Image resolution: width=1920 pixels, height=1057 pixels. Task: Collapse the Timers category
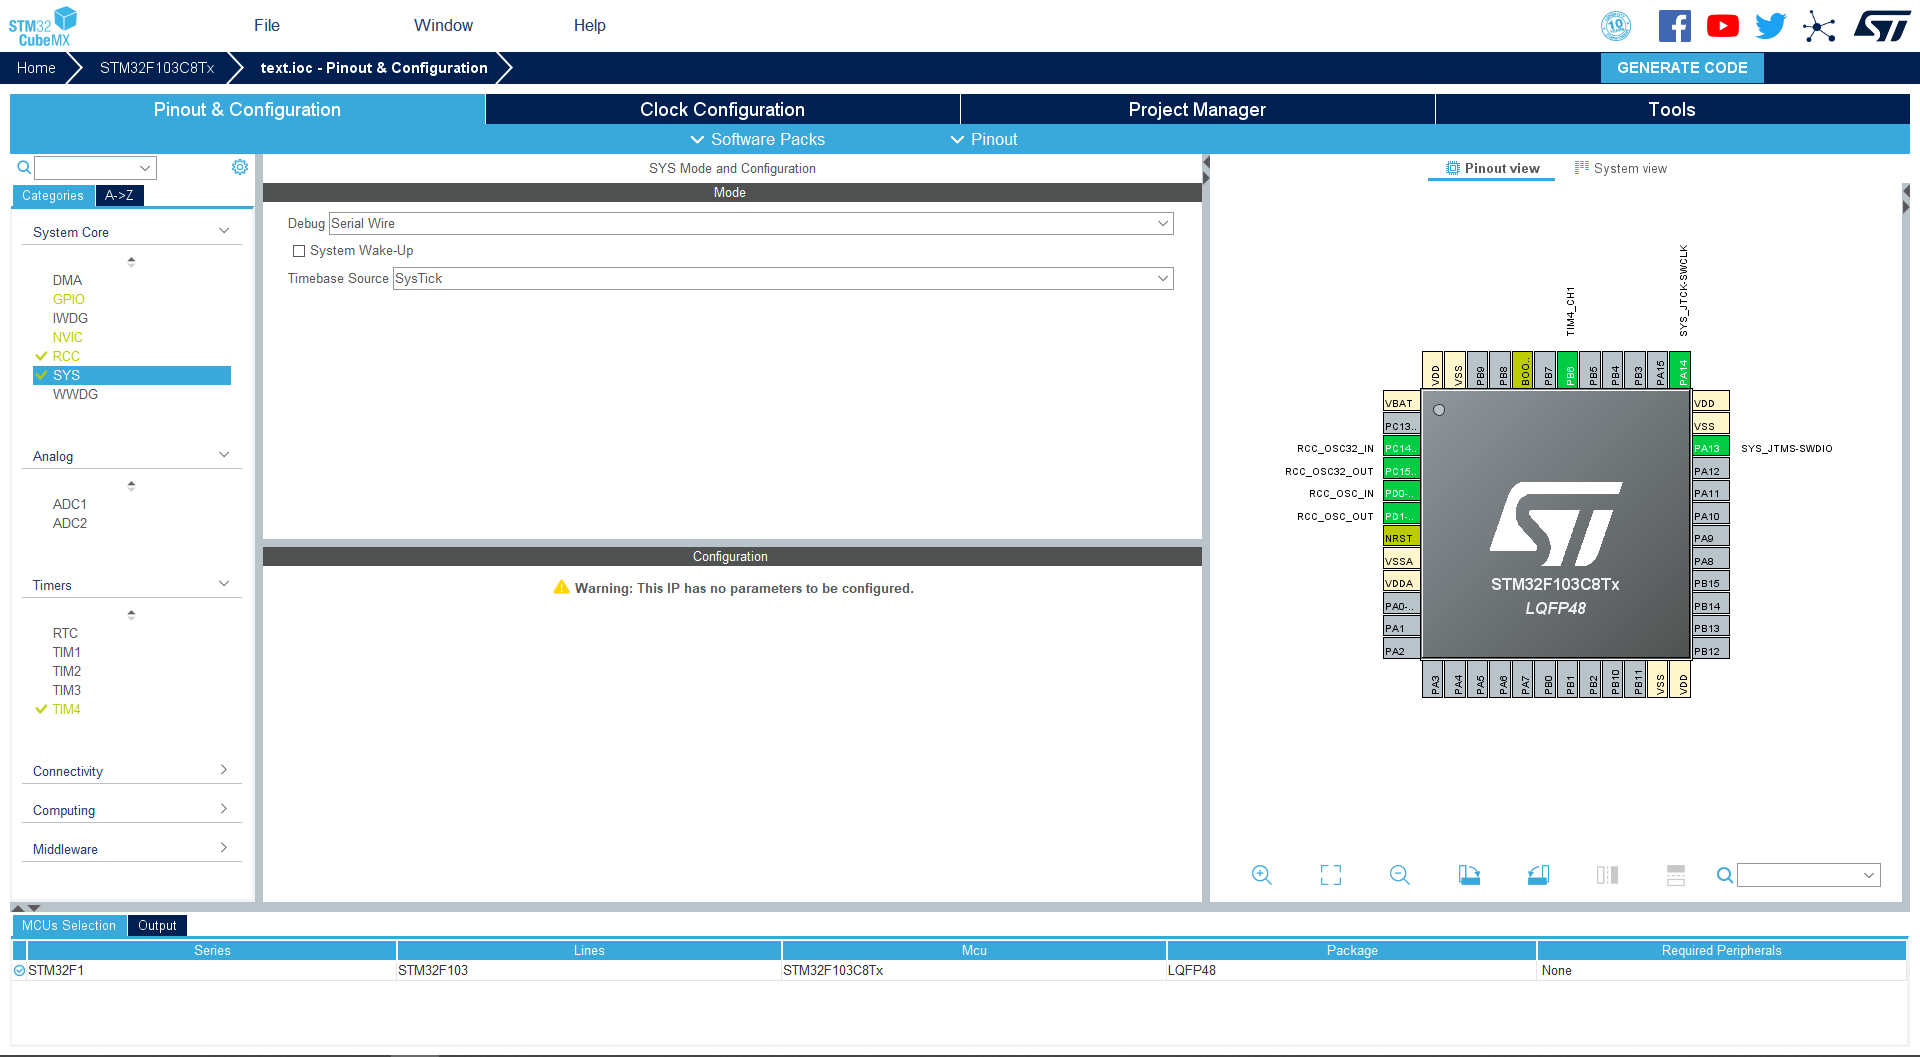click(x=224, y=584)
